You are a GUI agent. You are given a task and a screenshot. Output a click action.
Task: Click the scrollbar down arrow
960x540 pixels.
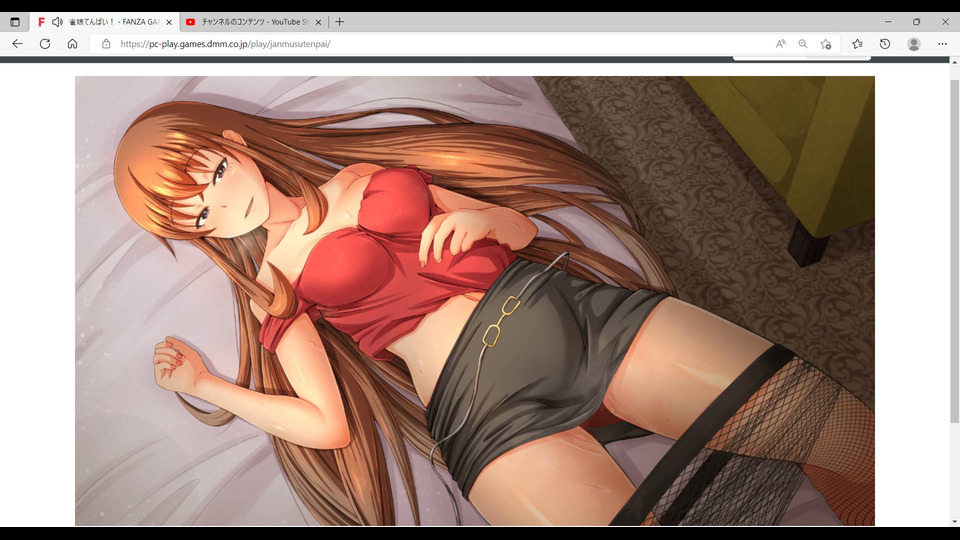pos(954,522)
